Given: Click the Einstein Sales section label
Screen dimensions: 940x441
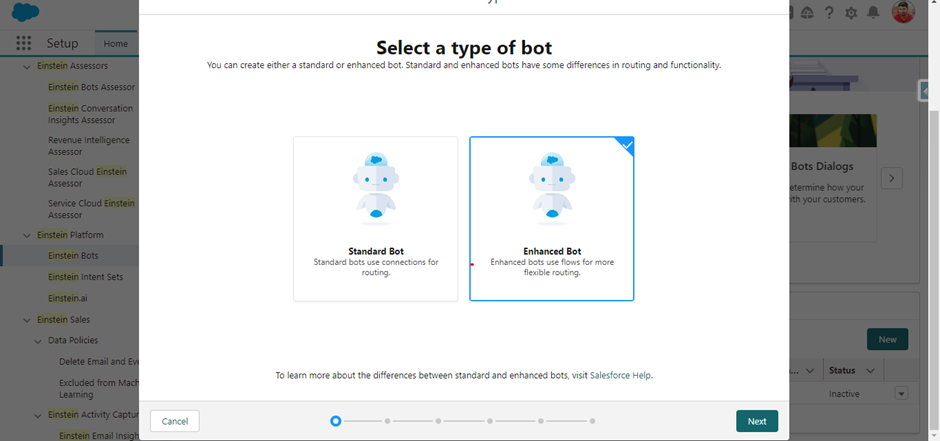Looking at the screenshot, I should point(64,319).
